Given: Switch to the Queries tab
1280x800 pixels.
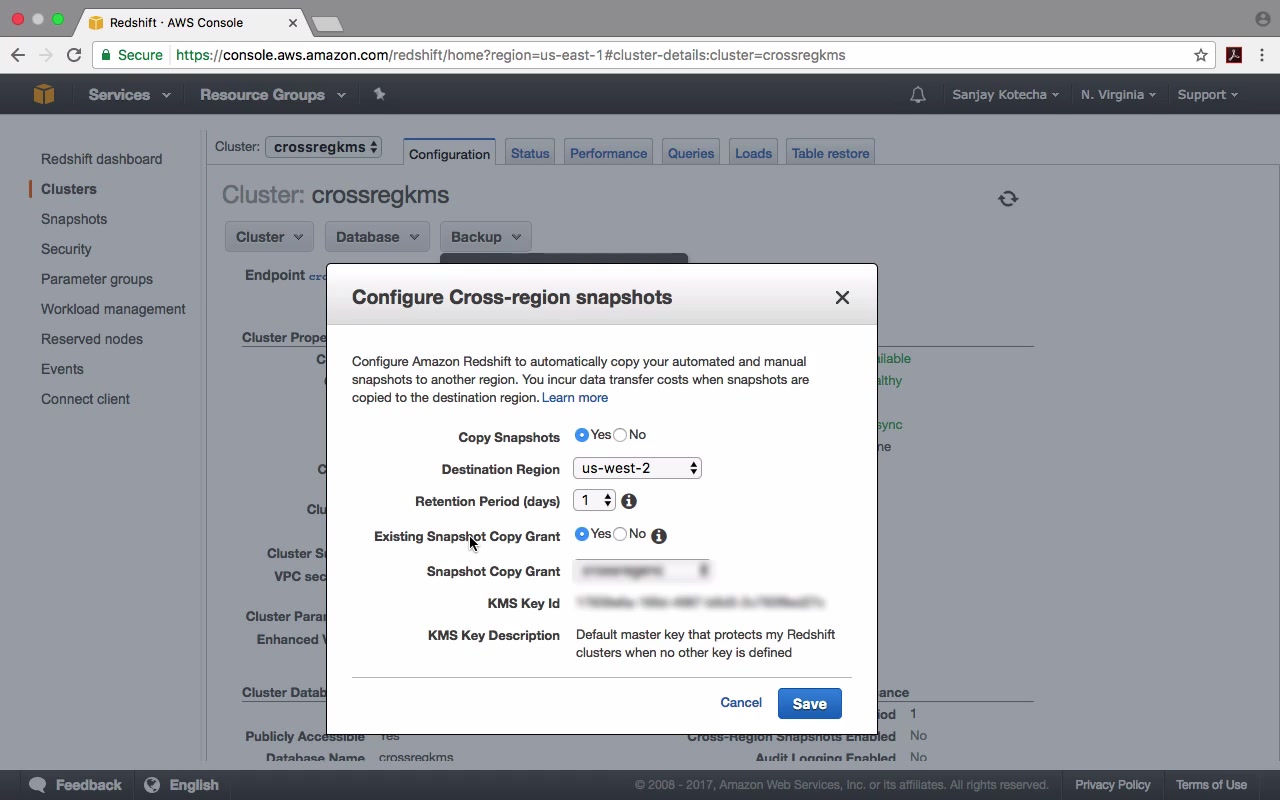Looking at the screenshot, I should (x=691, y=153).
